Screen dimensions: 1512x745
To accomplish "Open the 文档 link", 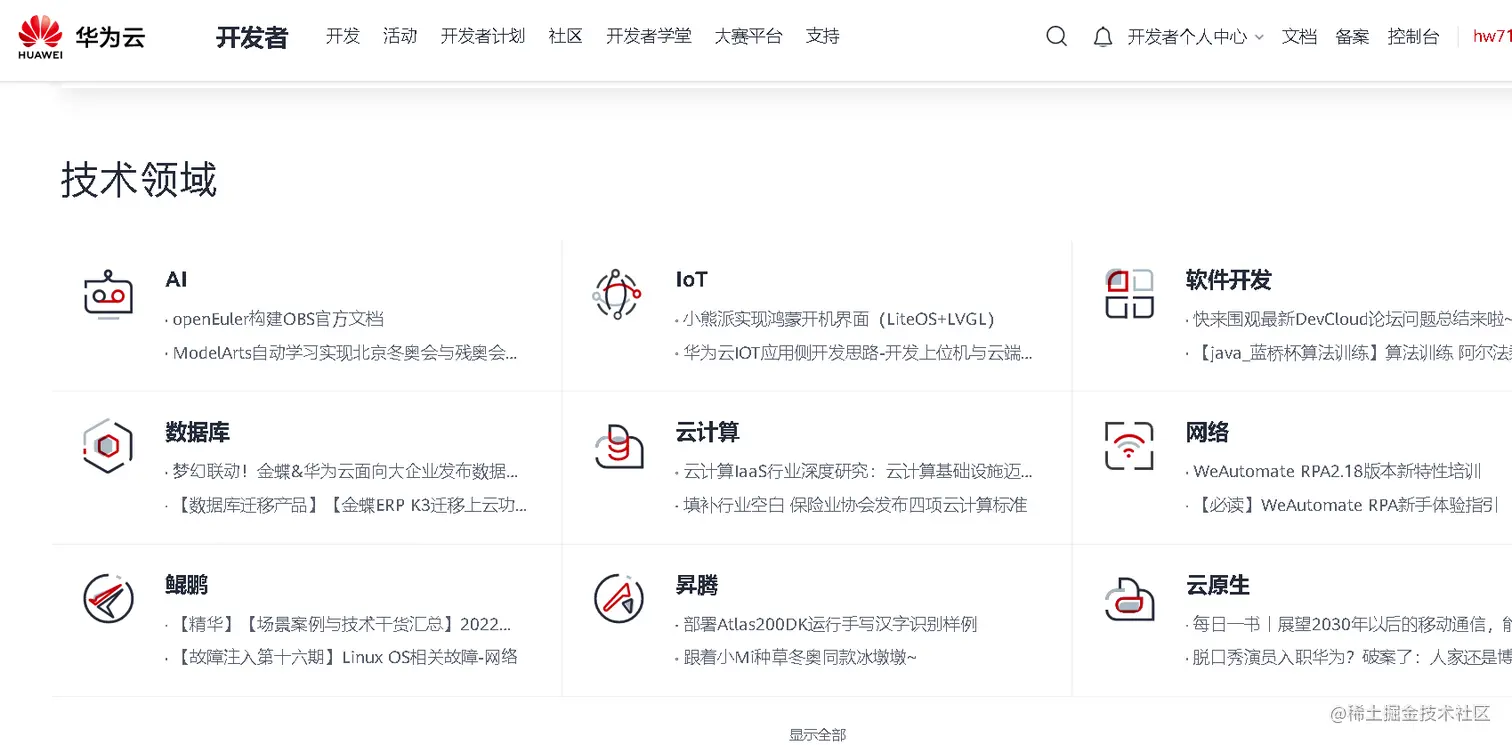I will coord(1300,37).
